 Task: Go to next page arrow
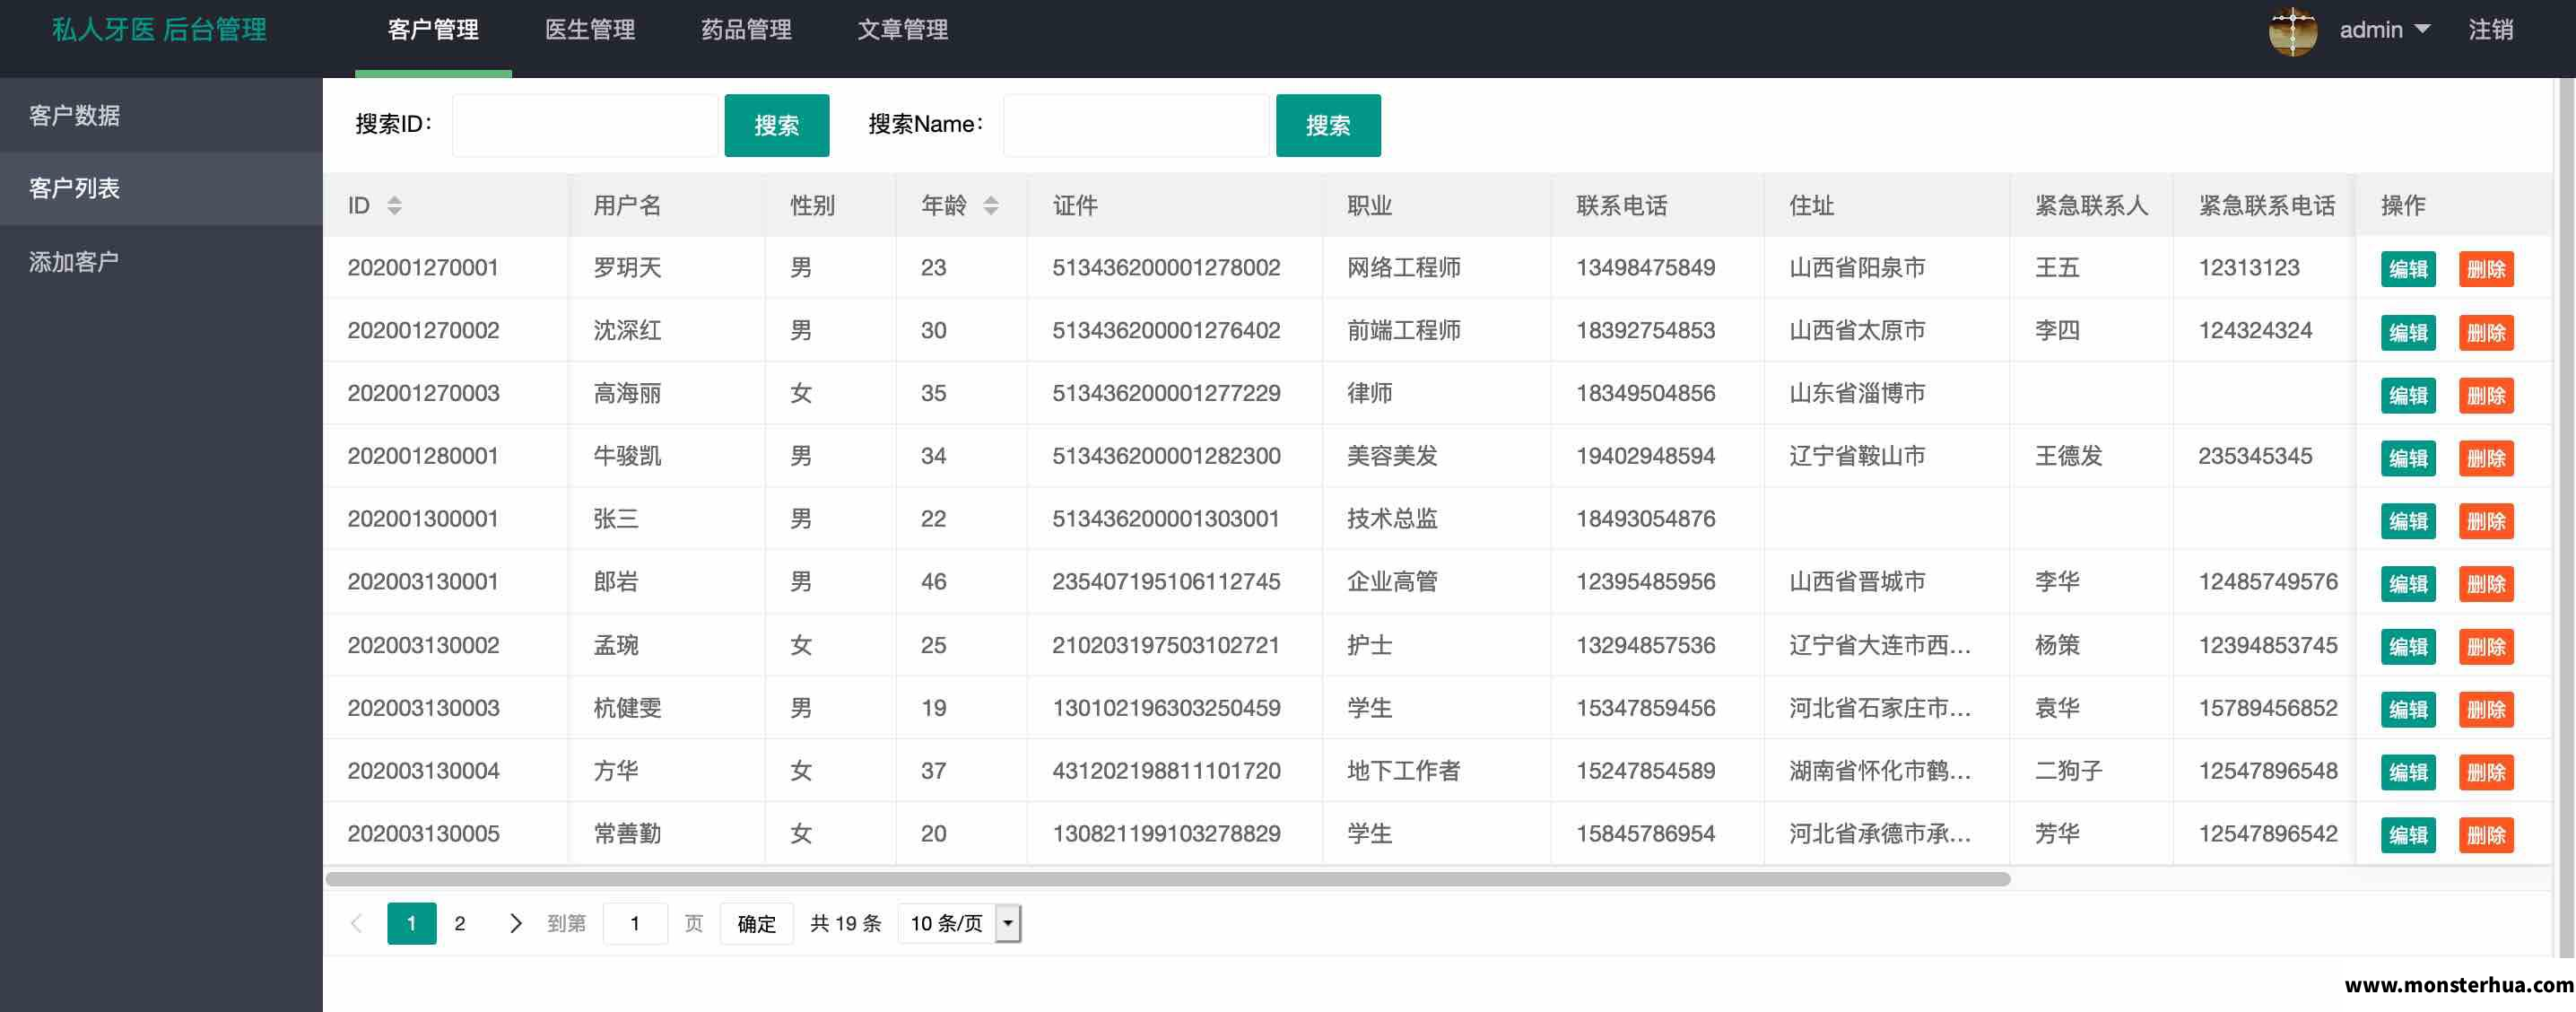(515, 923)
